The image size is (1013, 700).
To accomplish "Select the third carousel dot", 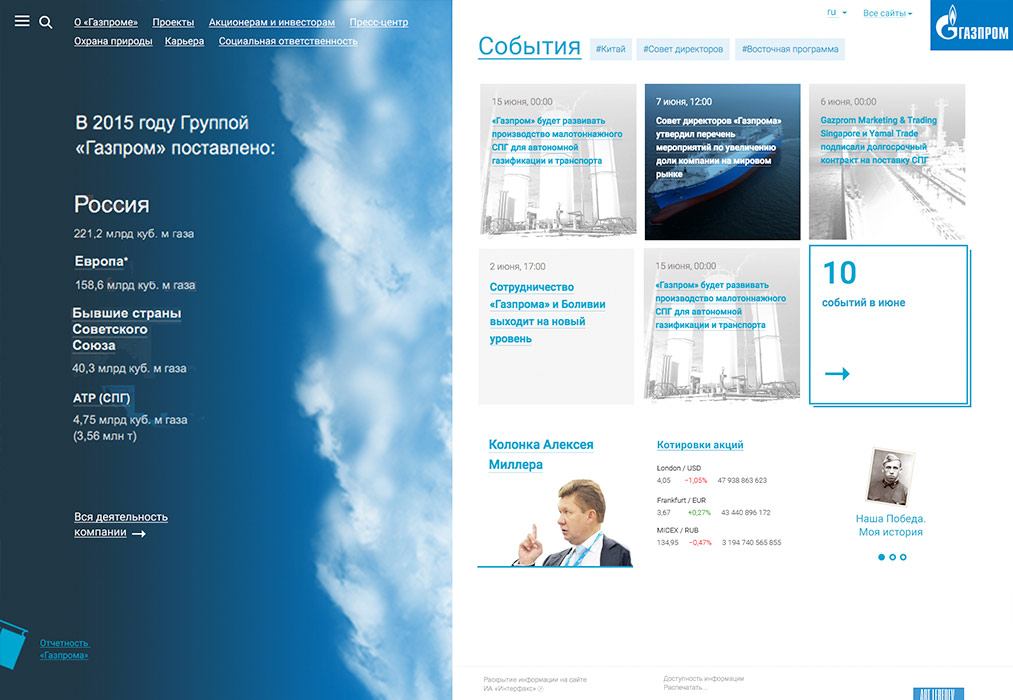I will (903, 557).
